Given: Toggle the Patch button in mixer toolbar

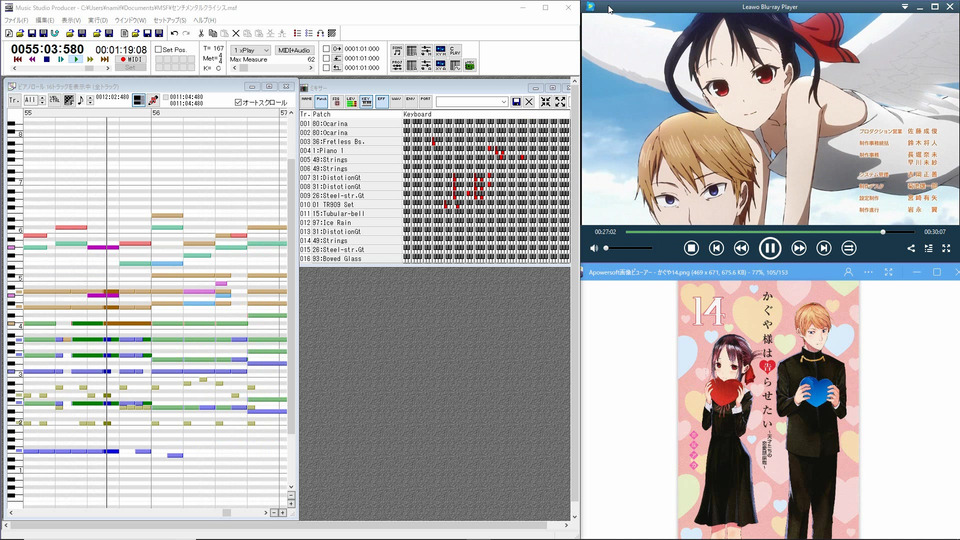Looking at the screenshot, I should pyautogui.click(x=321, y=101).
